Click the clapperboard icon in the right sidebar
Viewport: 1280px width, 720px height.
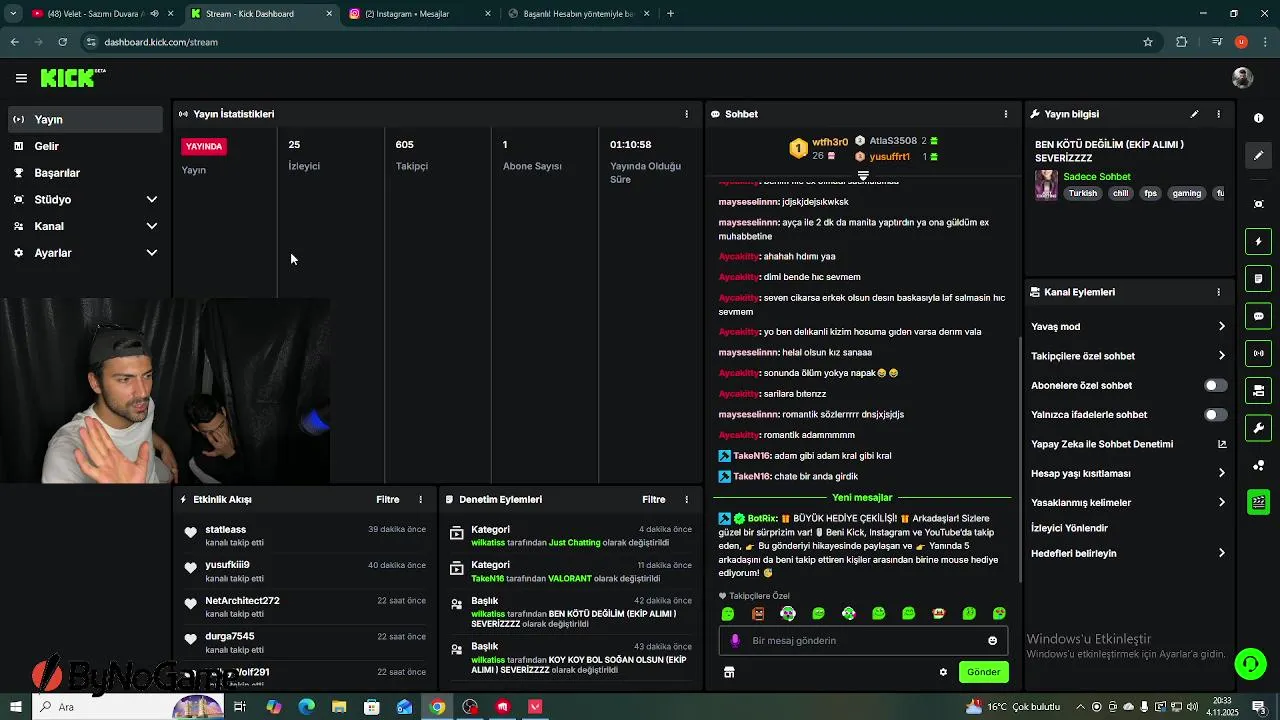1258,502
